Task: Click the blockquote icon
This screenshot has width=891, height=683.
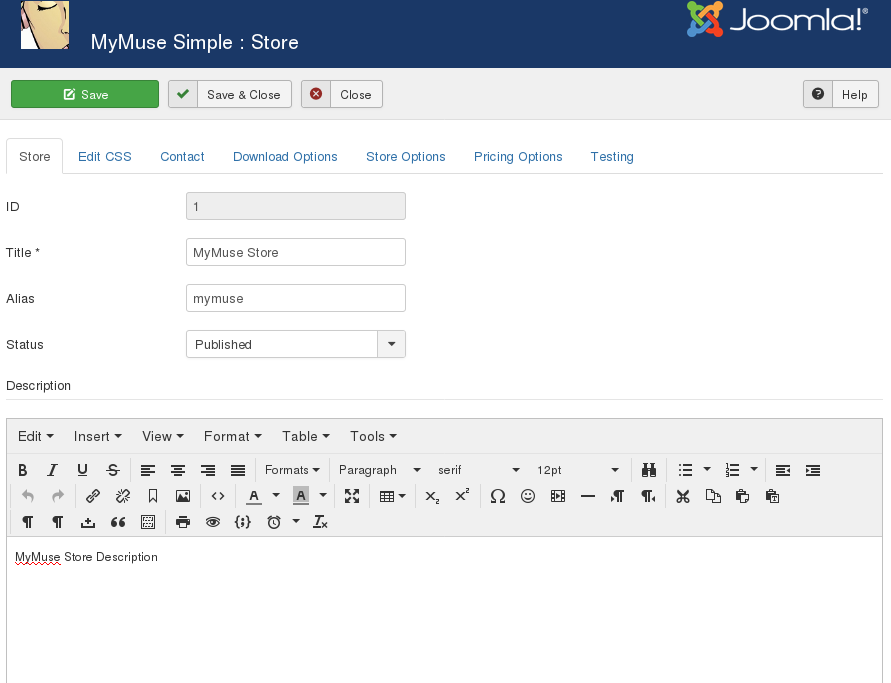Action: (118, 522)
